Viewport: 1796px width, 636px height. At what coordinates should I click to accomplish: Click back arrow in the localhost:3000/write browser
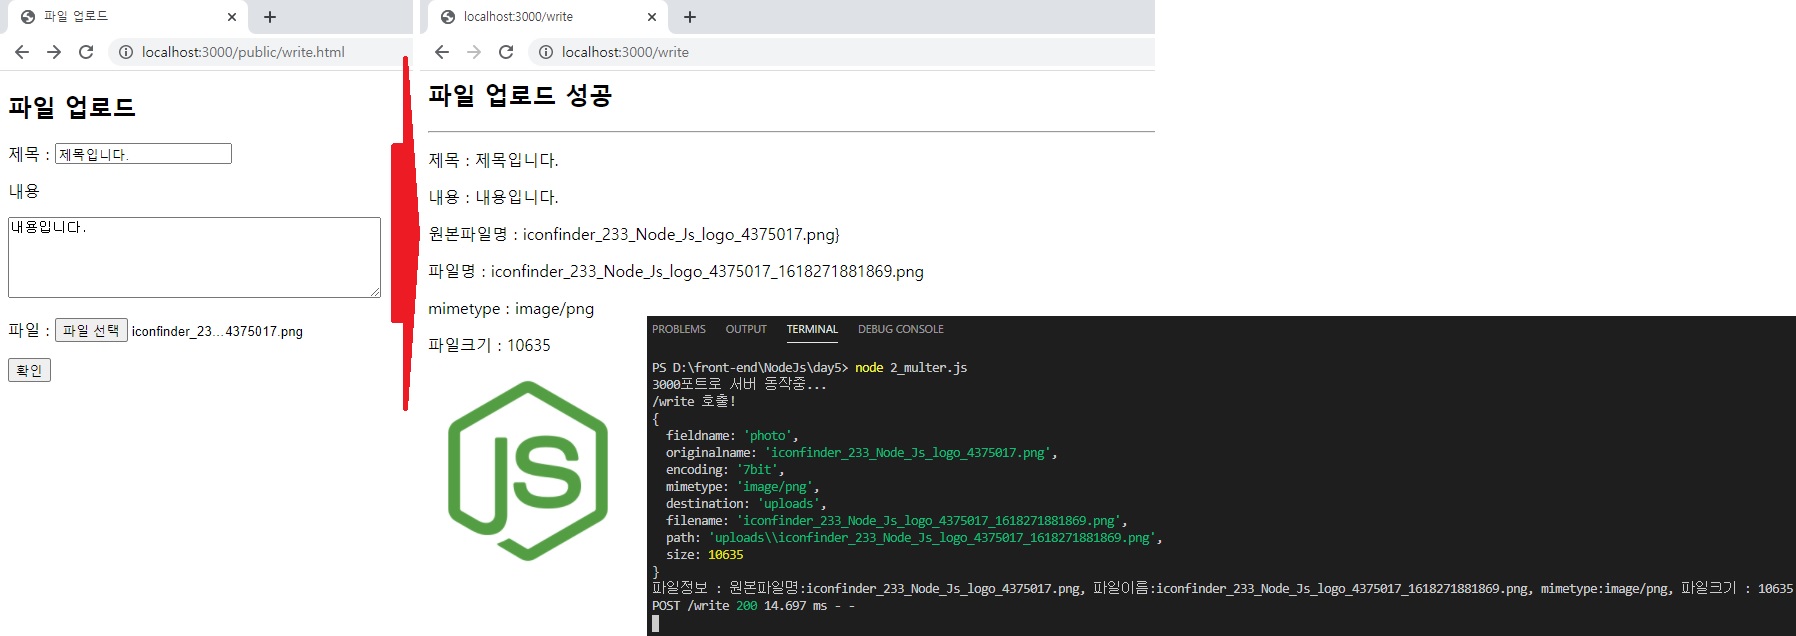pyautogui.click(x=442, y=52)
